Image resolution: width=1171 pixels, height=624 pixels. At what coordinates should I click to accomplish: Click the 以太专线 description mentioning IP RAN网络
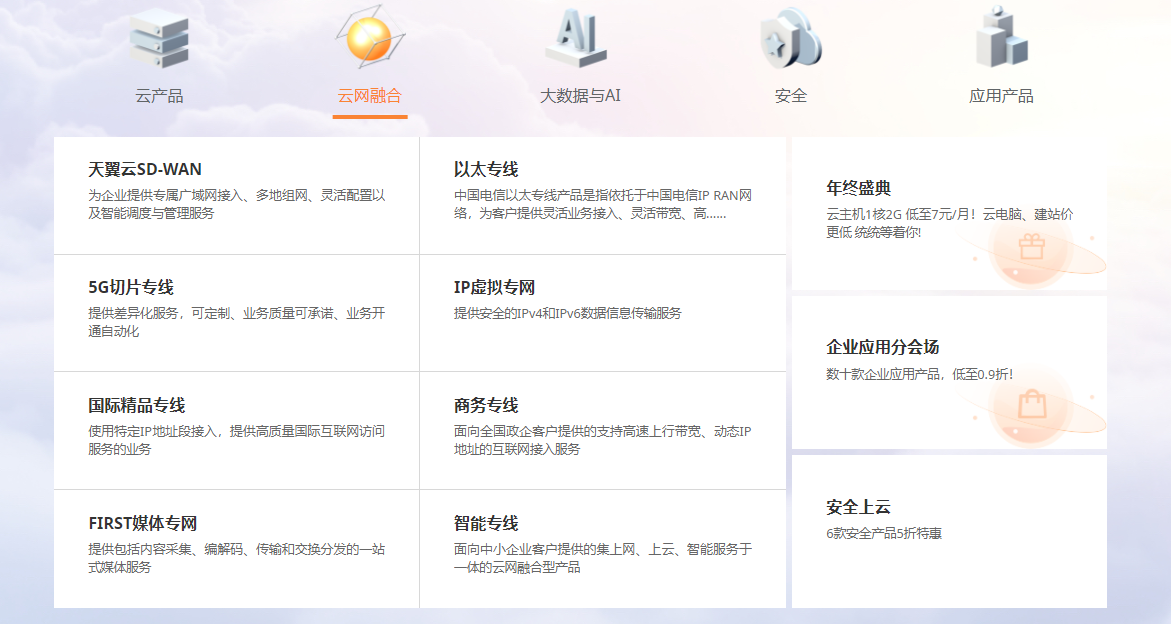(603, 205)
